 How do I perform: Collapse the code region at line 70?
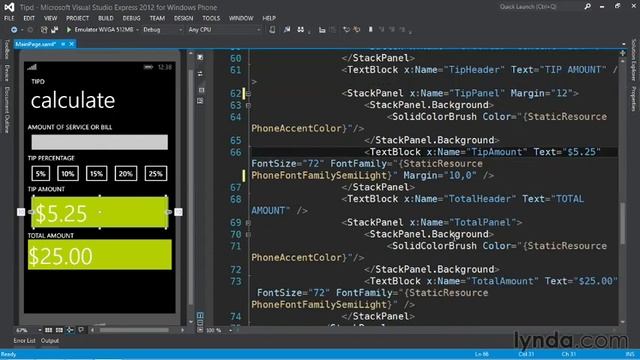[248, 235]
